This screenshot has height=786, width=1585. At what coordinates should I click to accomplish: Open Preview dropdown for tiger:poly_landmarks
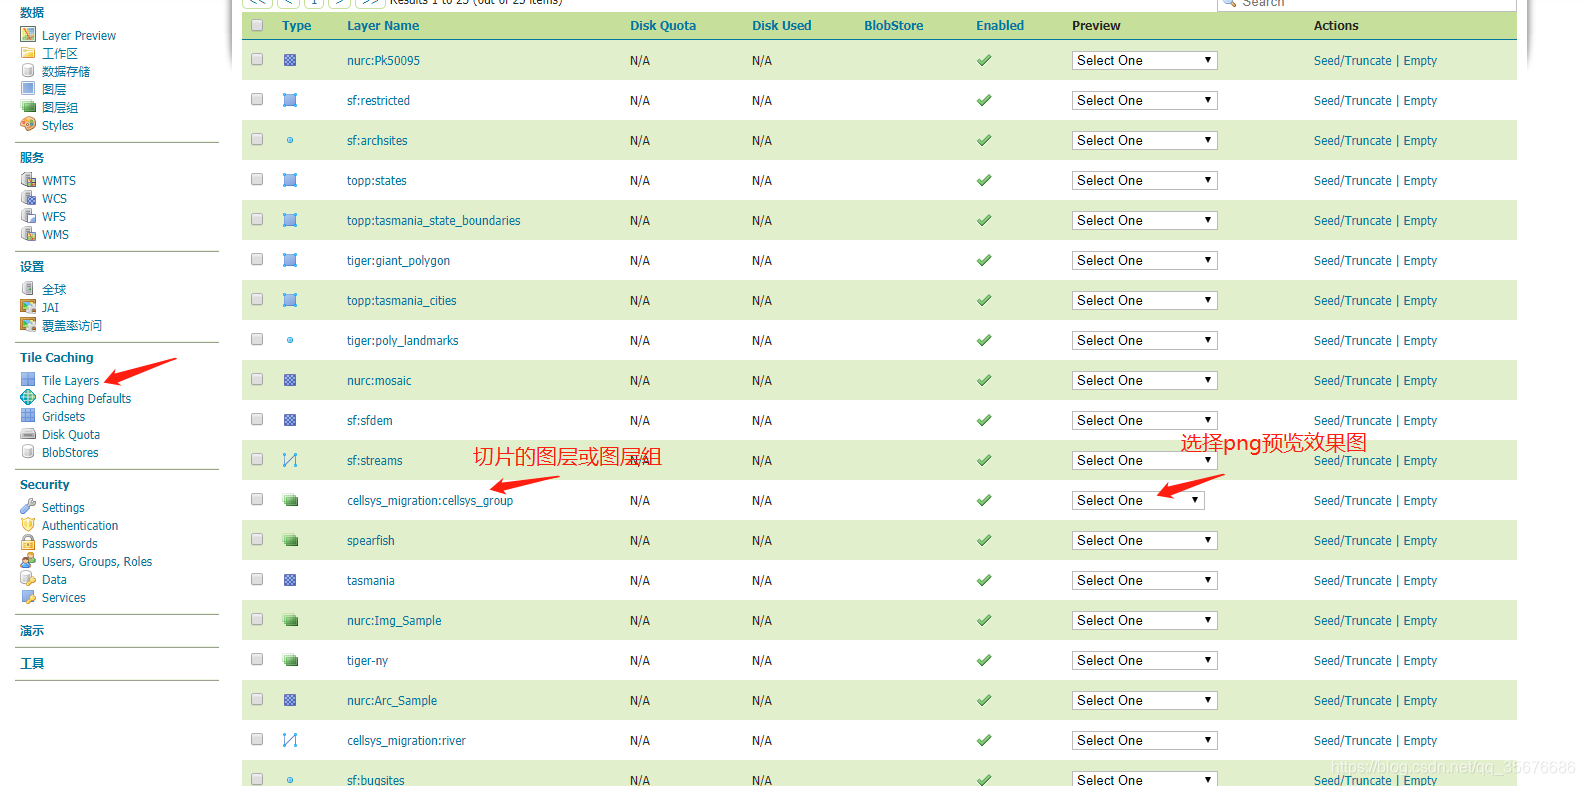coord(1144,340)
